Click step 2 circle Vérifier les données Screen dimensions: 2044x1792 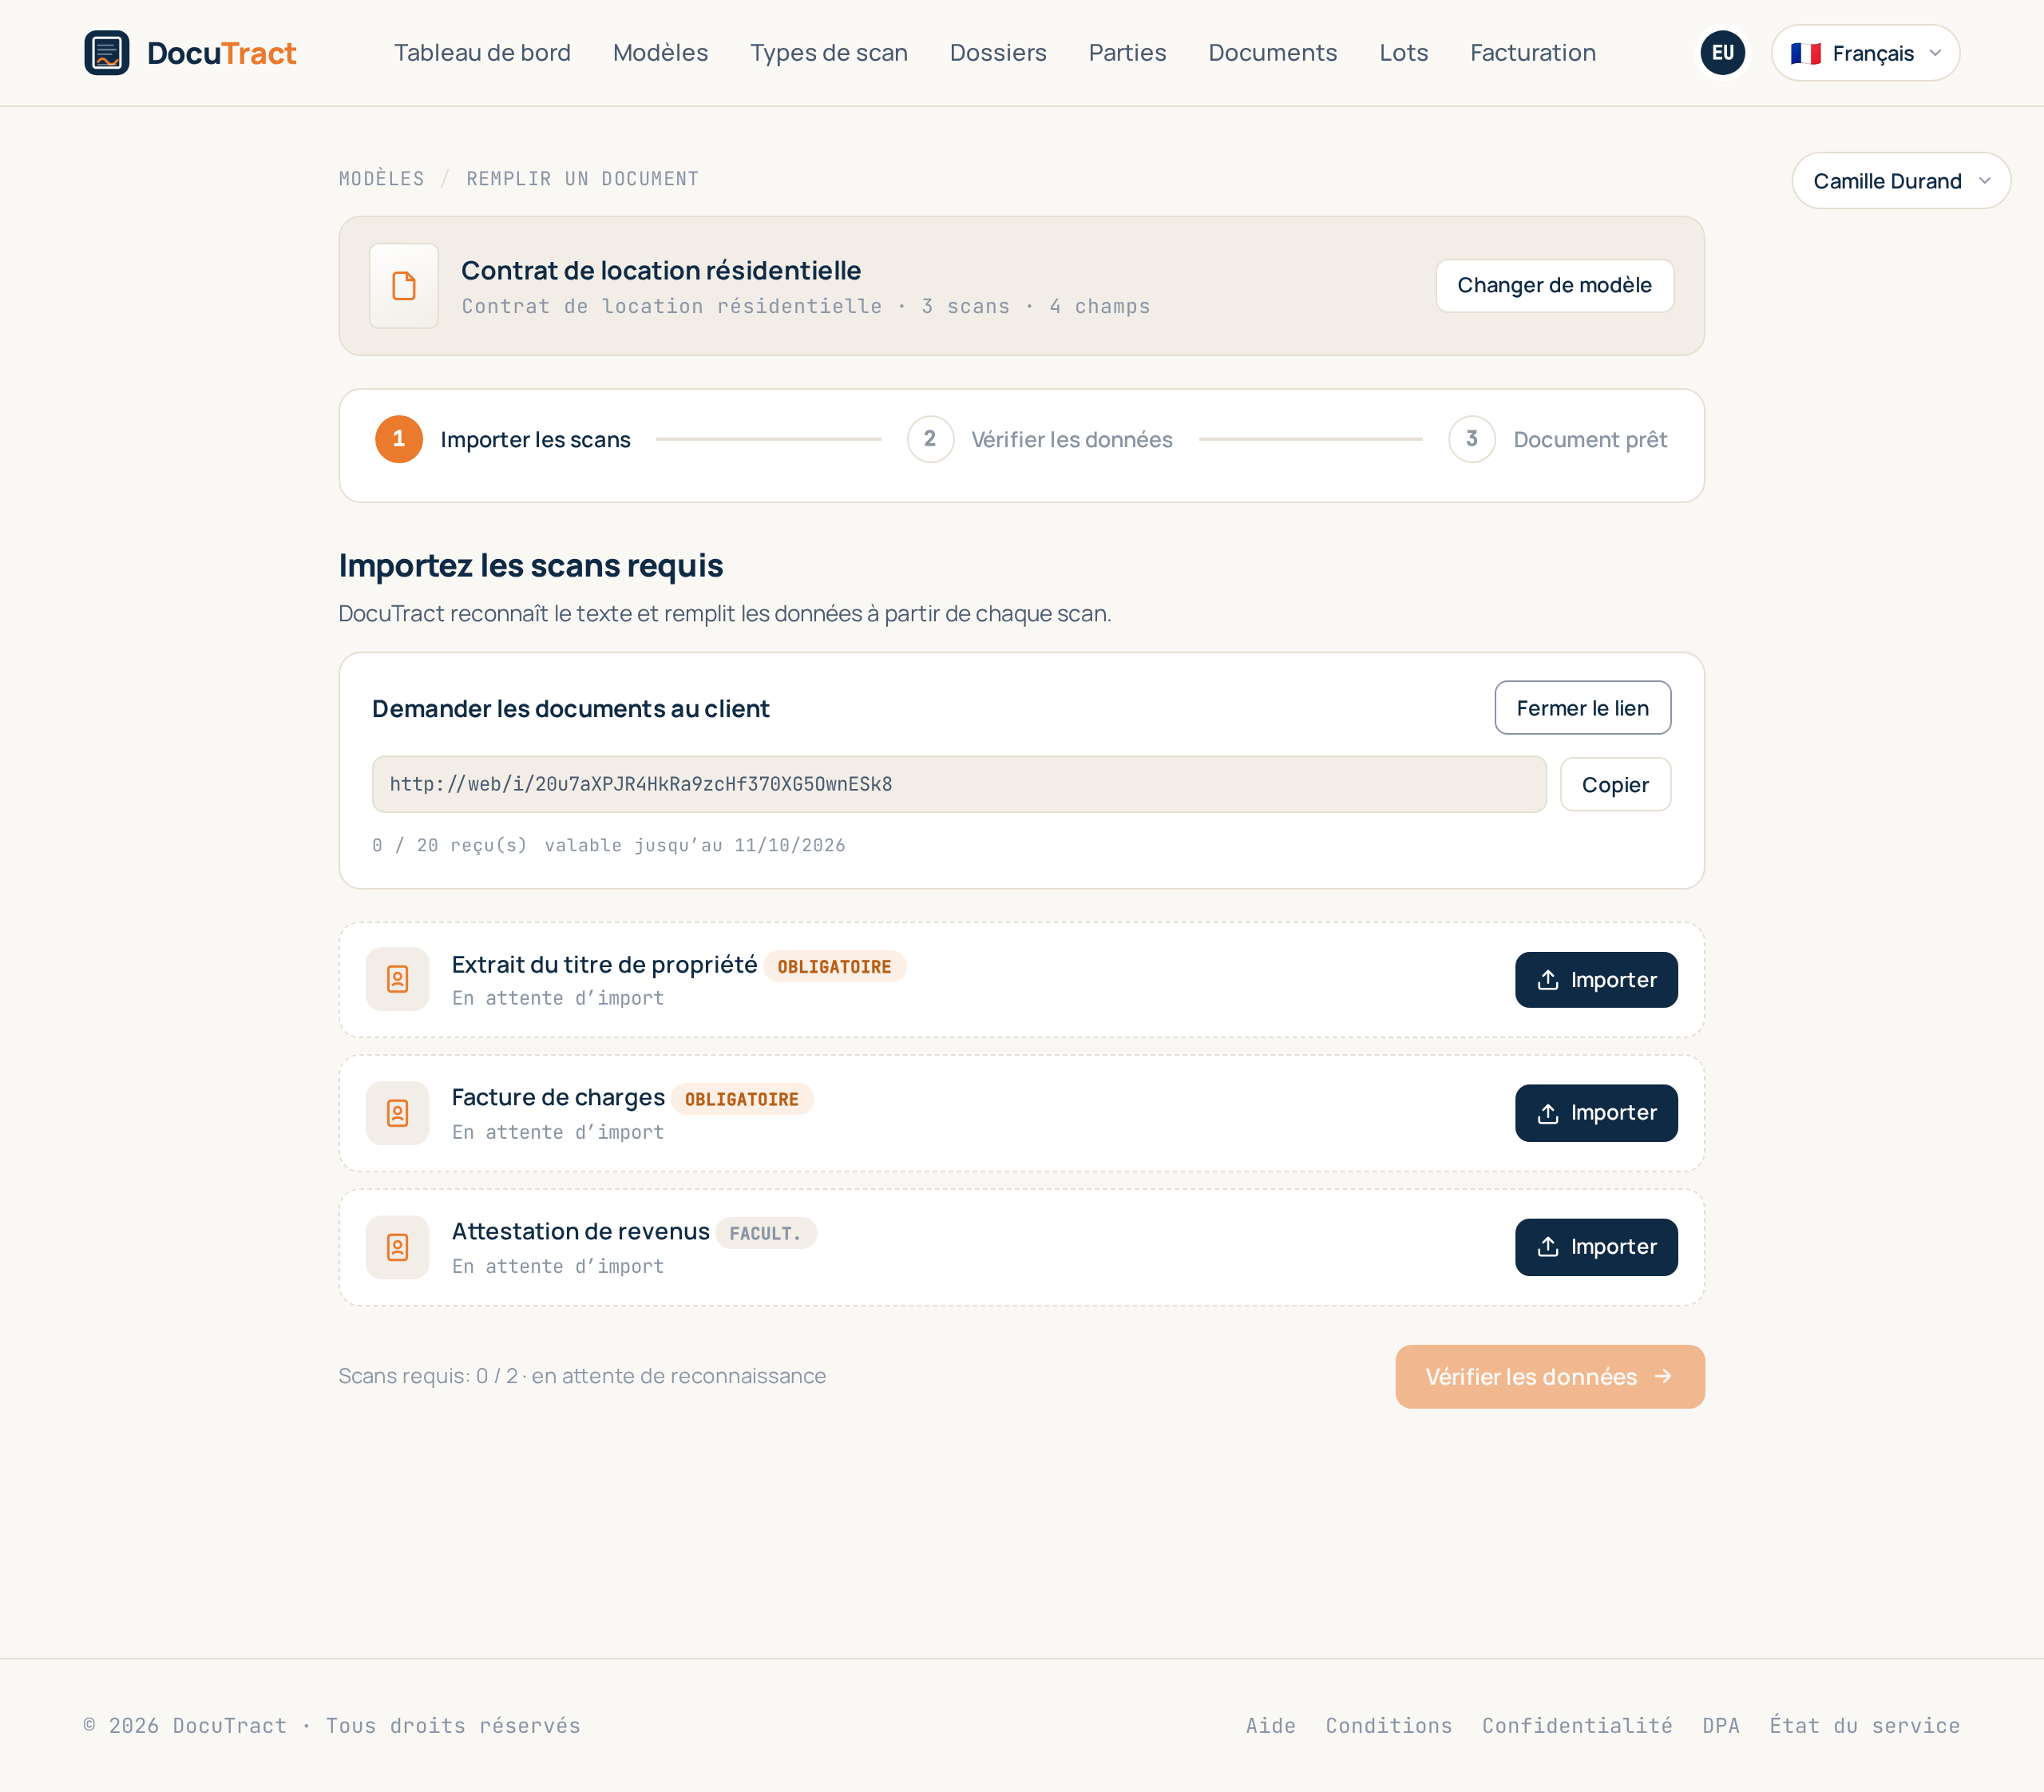tap(930, 439)
